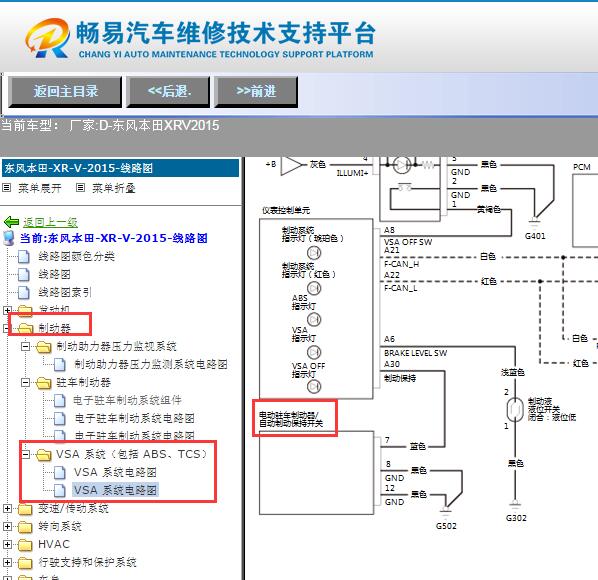Expand the 发动机 folder

[x=7, y=310]
